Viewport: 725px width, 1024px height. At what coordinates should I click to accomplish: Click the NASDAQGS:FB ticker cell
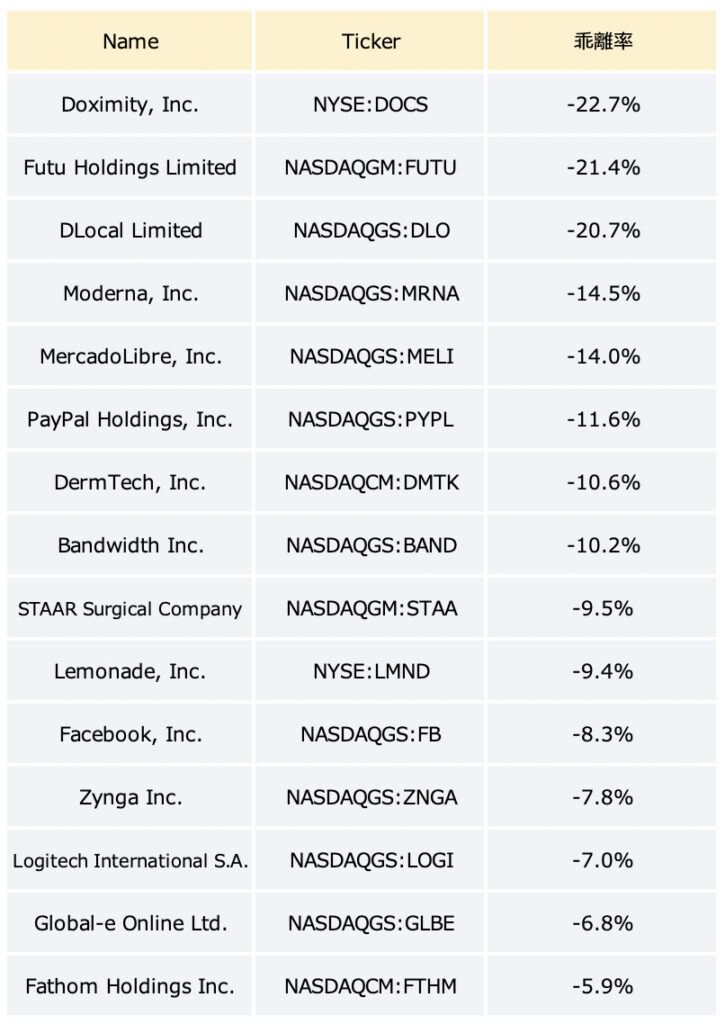click(370, 734)
